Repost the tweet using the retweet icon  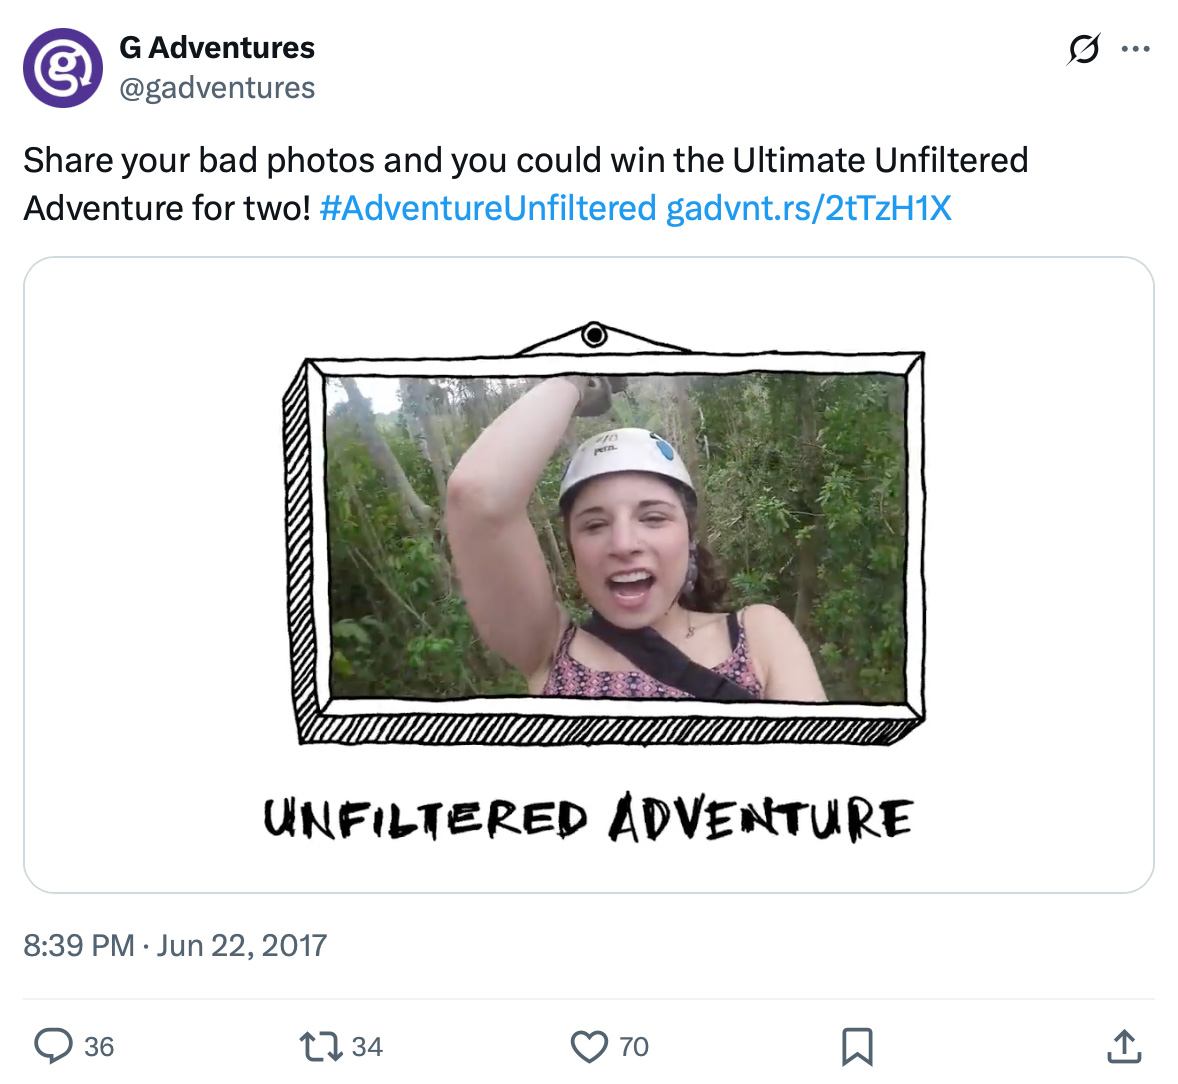pyautogui.click(x=320, y=1046)
